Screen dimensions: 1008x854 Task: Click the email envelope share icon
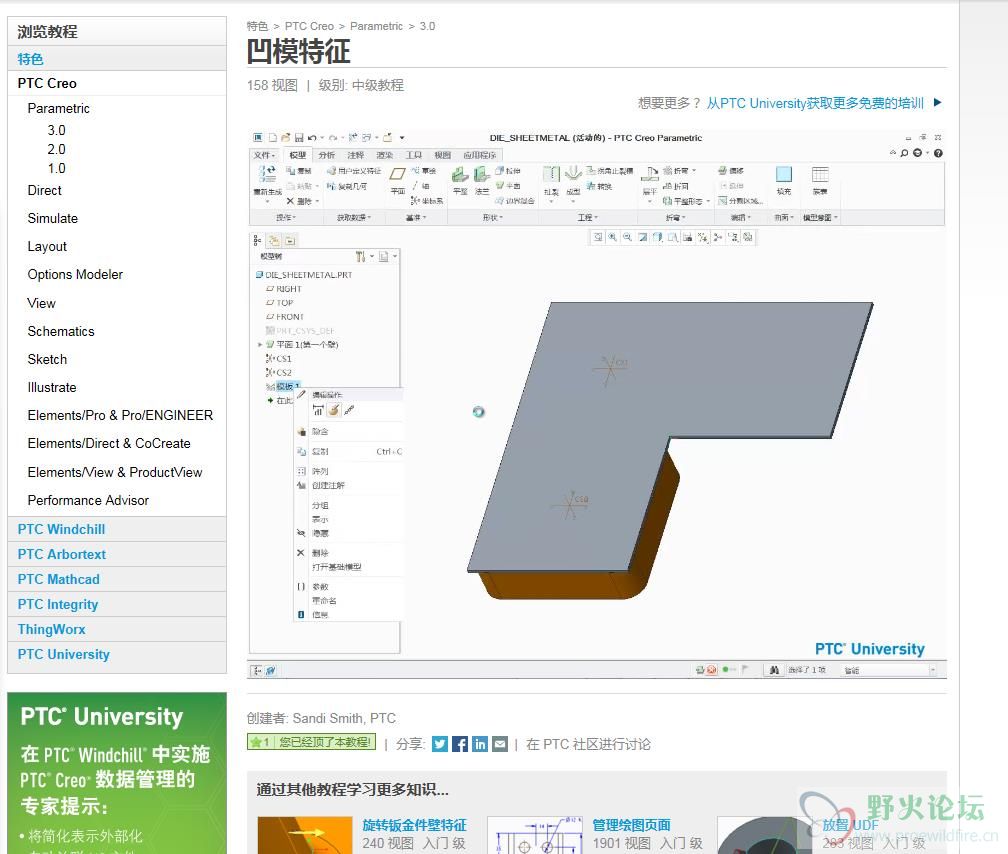tap(500, 744)
